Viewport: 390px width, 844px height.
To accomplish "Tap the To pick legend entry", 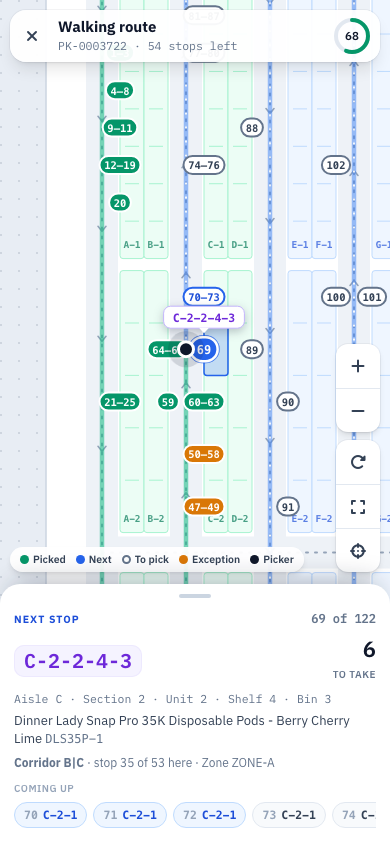I will pyautogui.click(x=145, y=559).
